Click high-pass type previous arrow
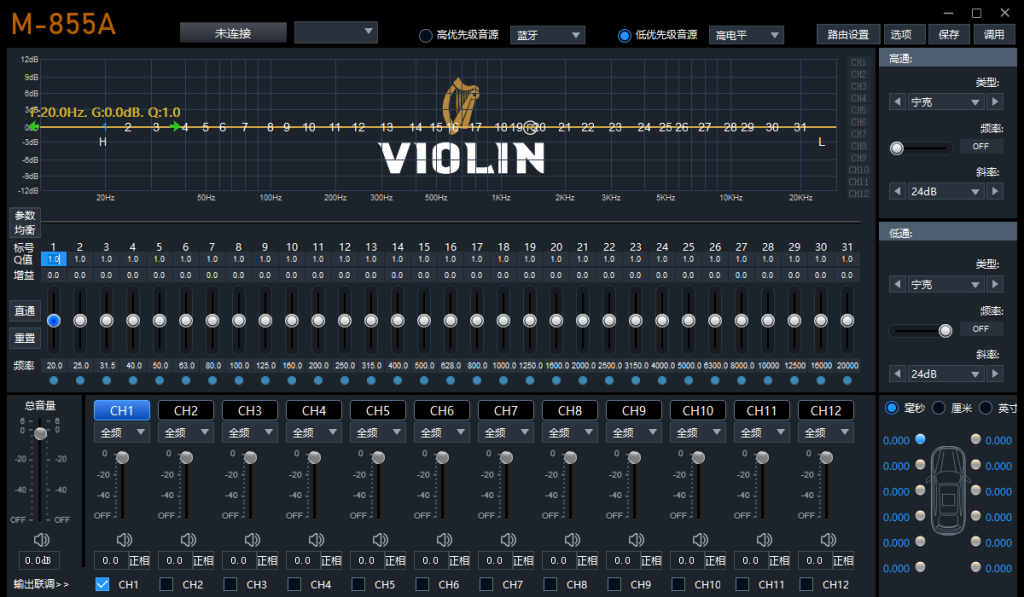Image resolution: width=1024 pixels, height=597 pixels. click(897, 102)
